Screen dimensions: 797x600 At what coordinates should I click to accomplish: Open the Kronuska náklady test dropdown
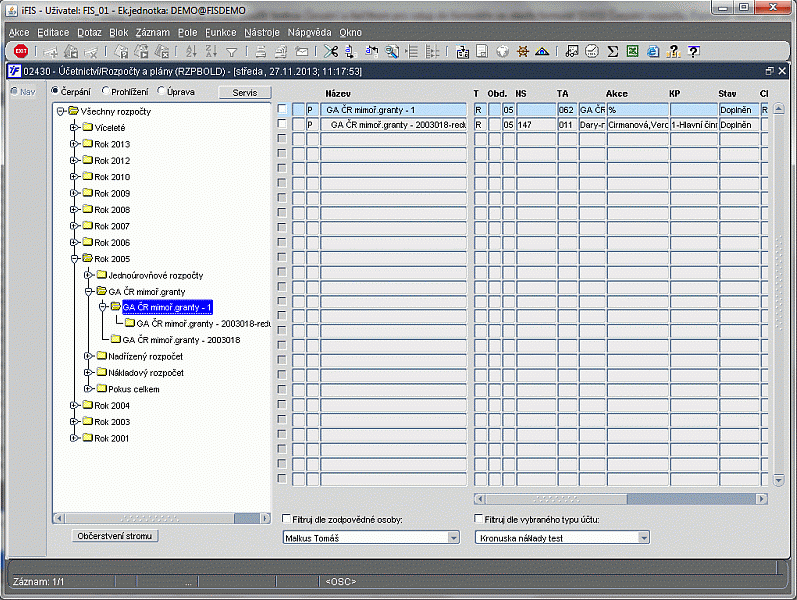coord(643,537)
